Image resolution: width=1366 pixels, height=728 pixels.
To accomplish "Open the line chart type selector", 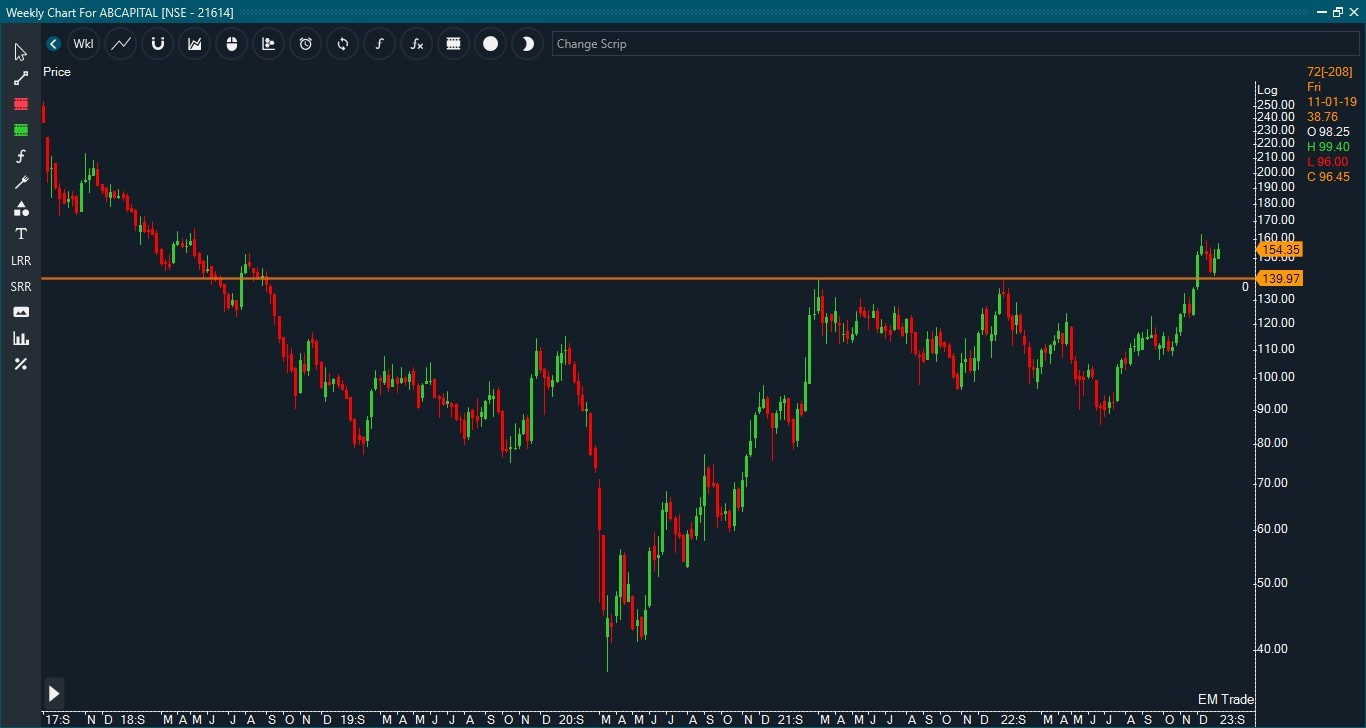I will tap(120, 44).
